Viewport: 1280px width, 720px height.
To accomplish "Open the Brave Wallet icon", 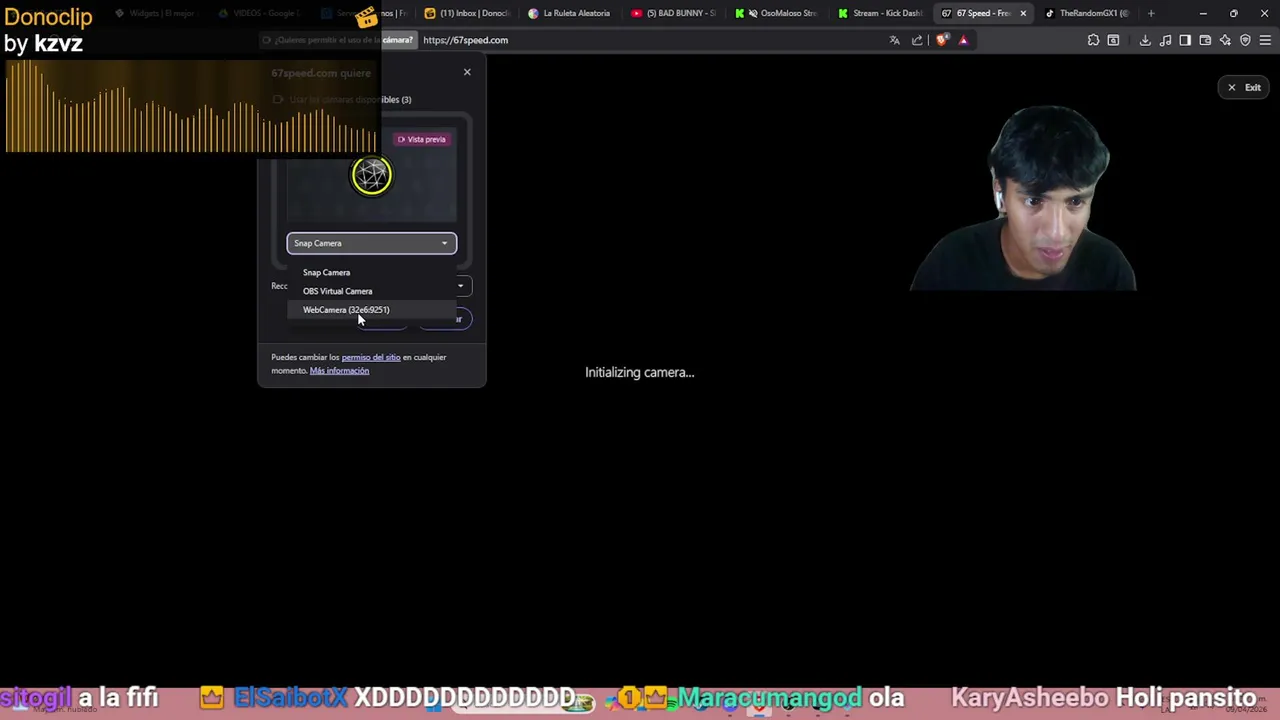I will click(1205, 40).
